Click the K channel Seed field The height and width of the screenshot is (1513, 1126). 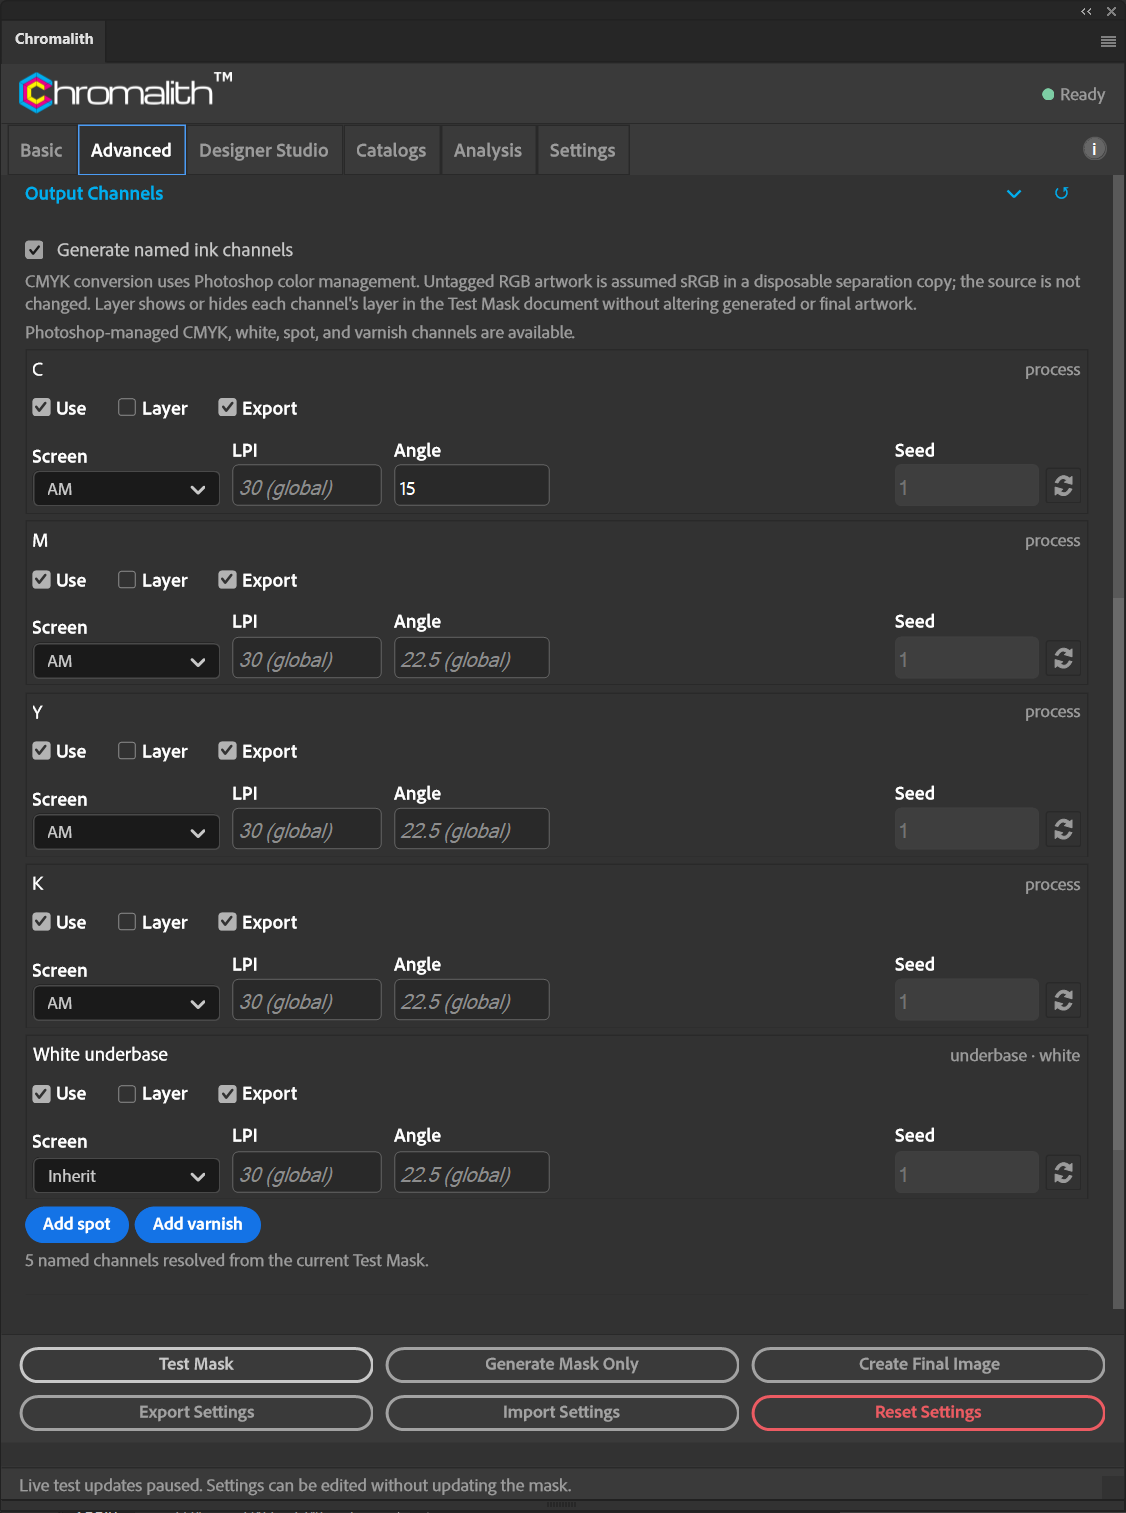coord(967,1000)
